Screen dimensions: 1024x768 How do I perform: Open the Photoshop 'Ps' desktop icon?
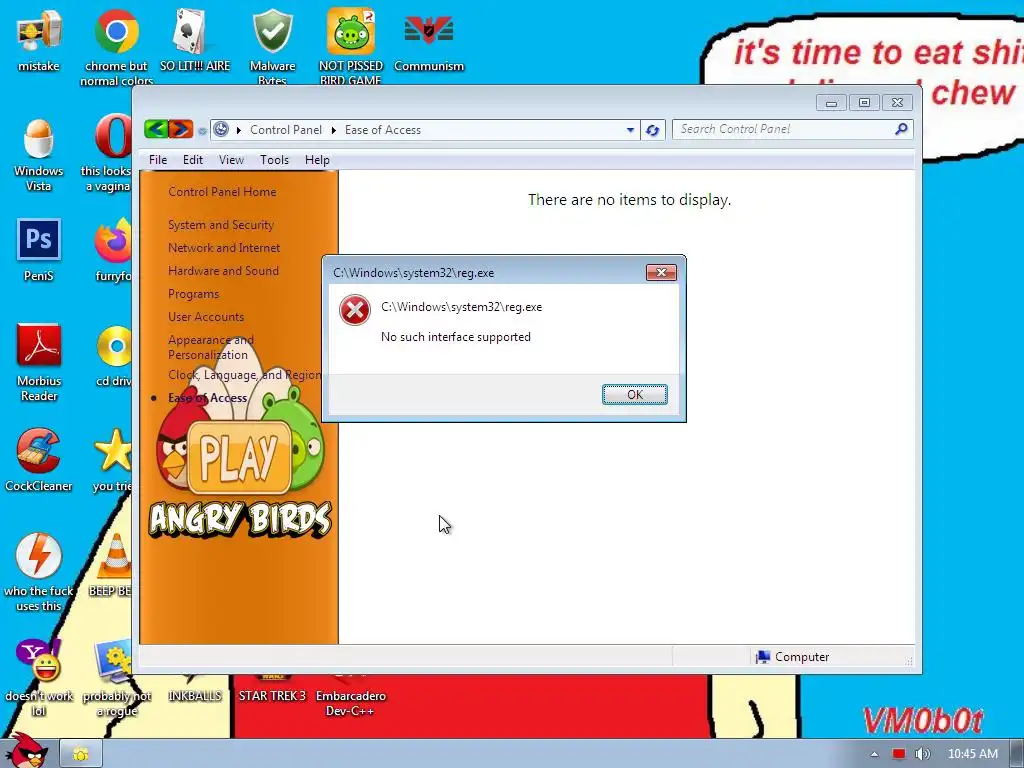39,240
